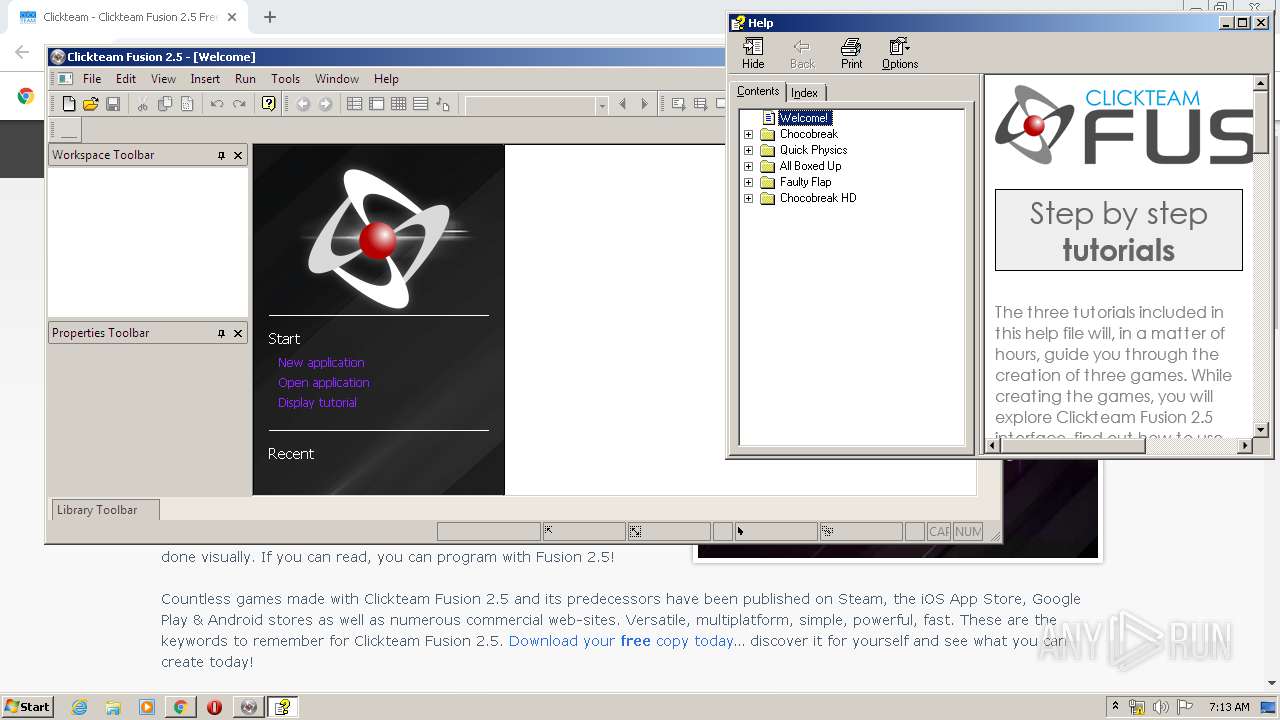Viewport: 1280px width, 720px height.
Task: Click the New file toolbar icon
Action: (69, 104)
